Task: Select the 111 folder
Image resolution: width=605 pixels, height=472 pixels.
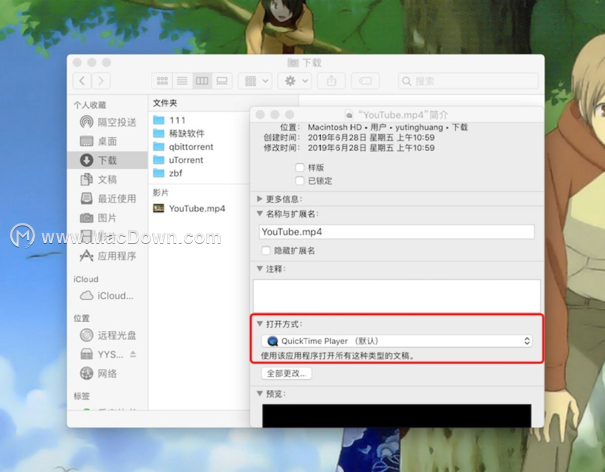Action: pos(169,120)
